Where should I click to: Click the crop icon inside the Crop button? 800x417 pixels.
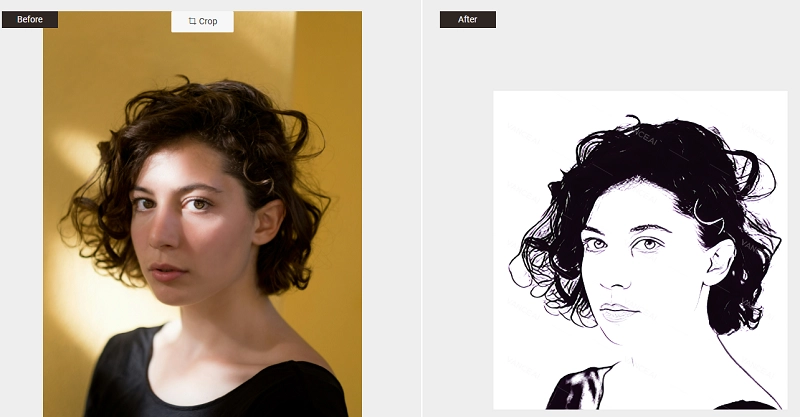pyautogui.click(x=192, y=21)
